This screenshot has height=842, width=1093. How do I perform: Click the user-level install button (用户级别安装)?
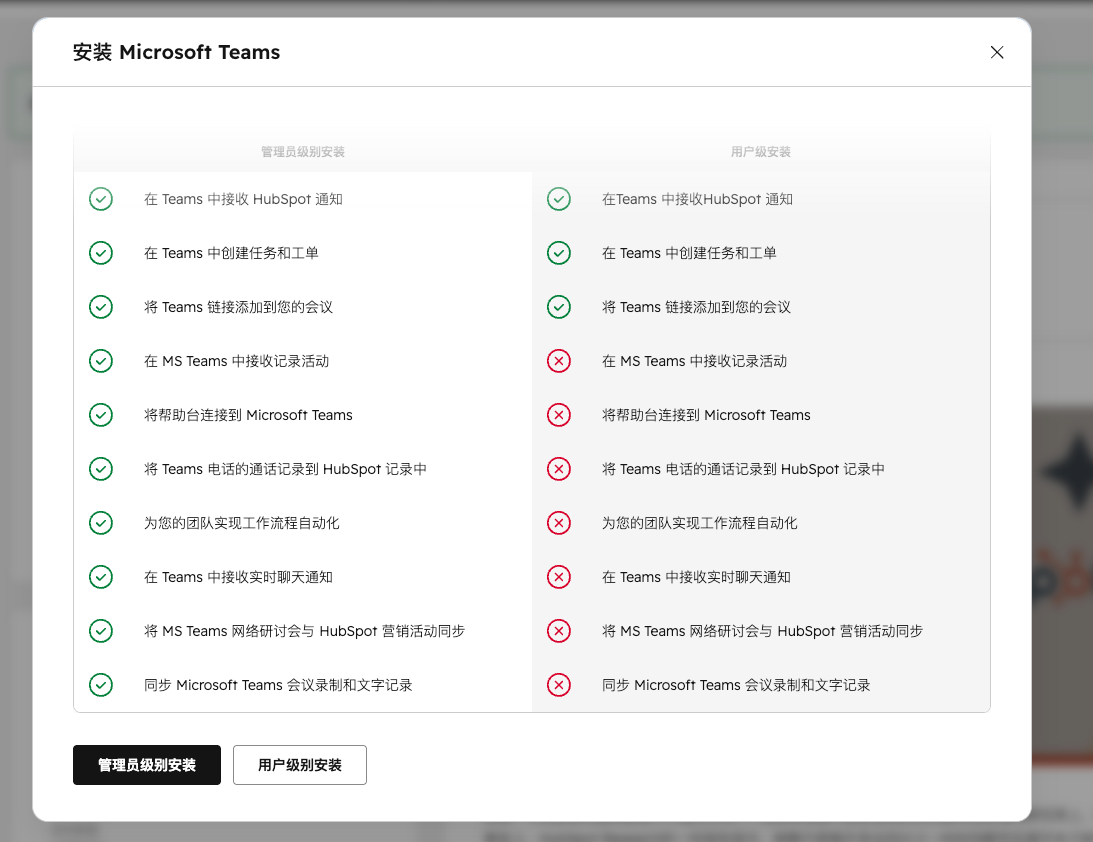[x=300, y=765]
